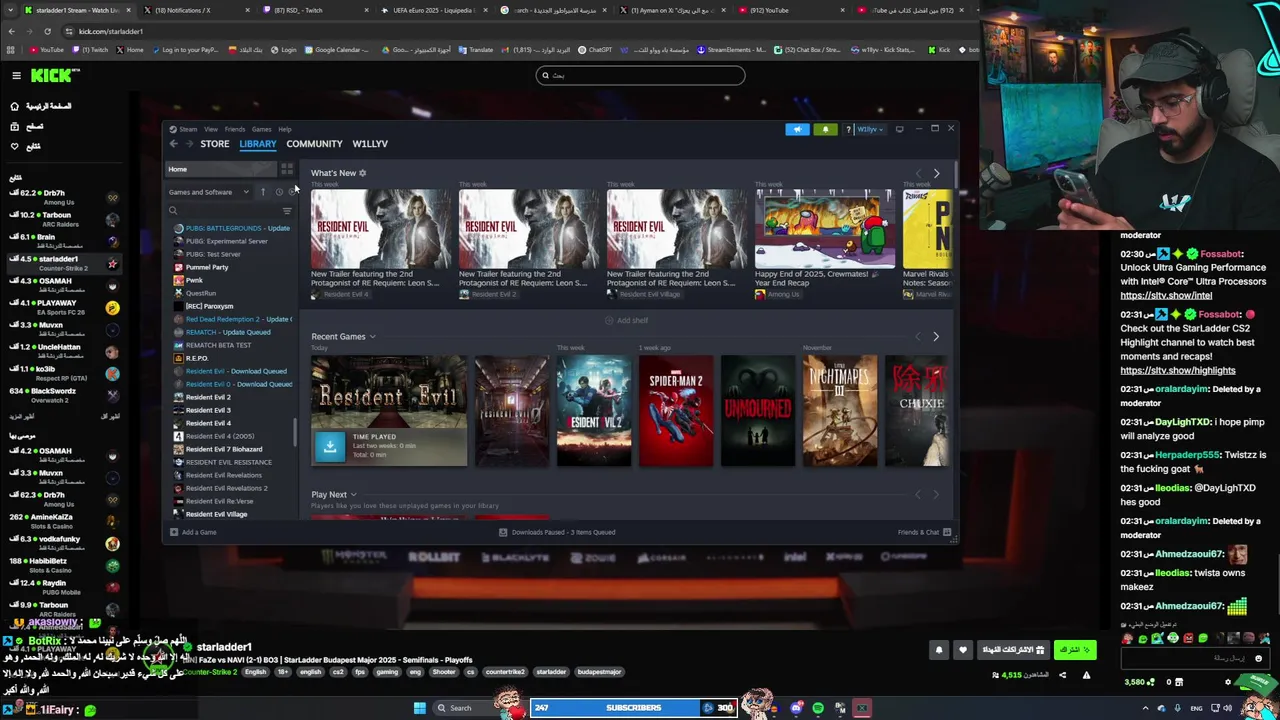Click the library game list scrollbar
1280x720 pixels.
(295, 432)
